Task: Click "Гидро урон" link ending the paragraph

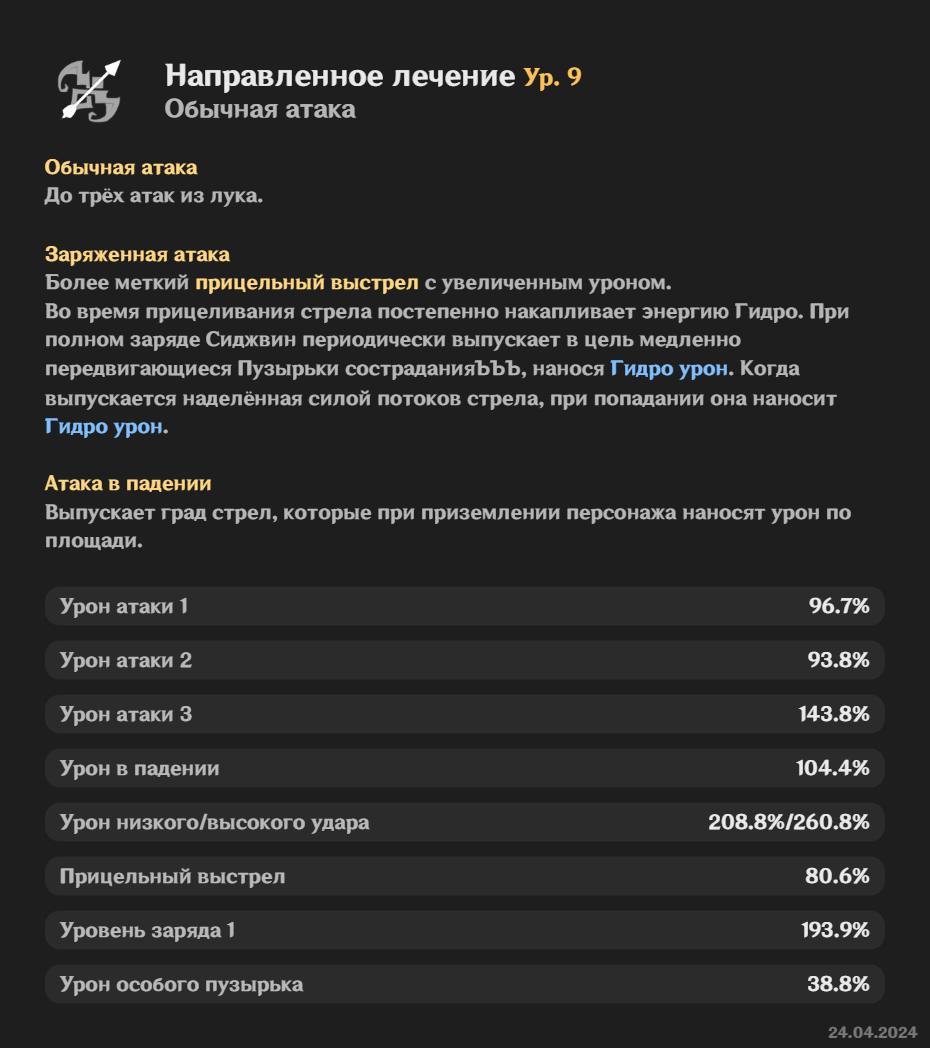Action: click(105, 427)
